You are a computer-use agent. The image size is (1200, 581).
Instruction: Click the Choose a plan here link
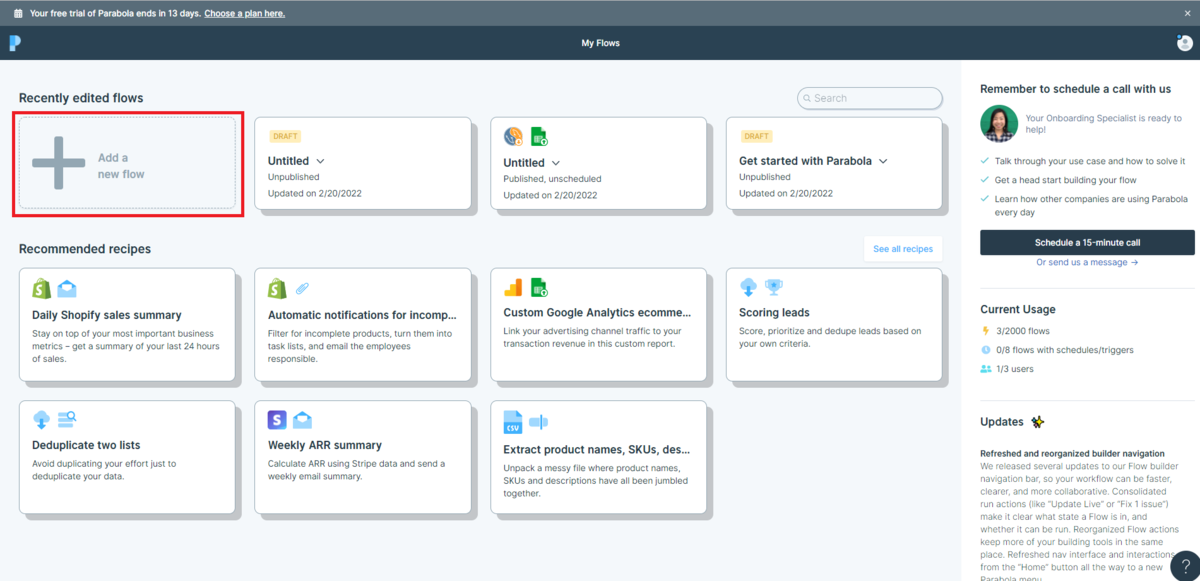coord(244,14)
